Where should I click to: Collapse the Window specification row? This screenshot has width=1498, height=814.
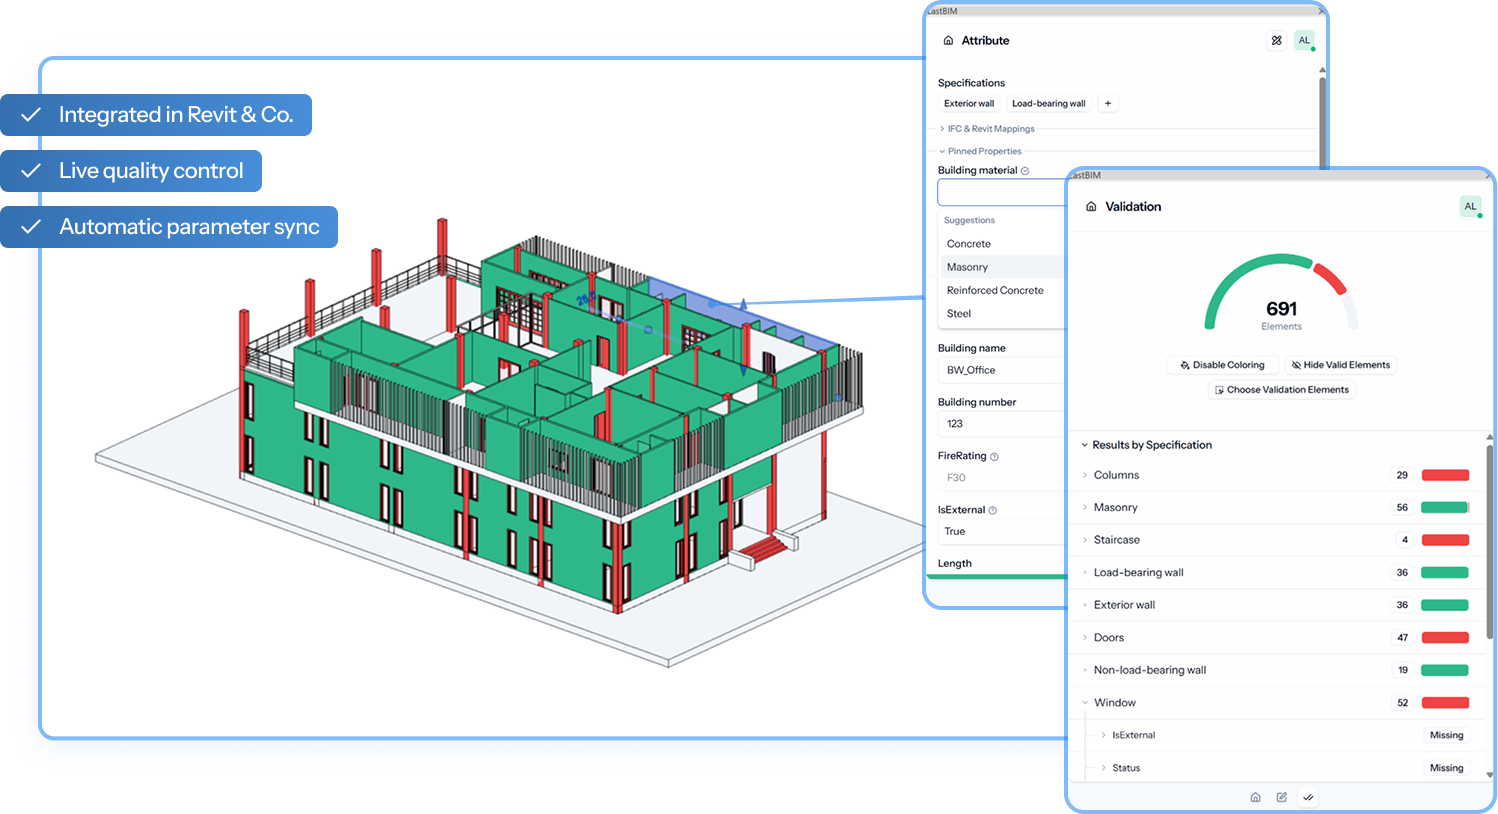(1085, 703)
